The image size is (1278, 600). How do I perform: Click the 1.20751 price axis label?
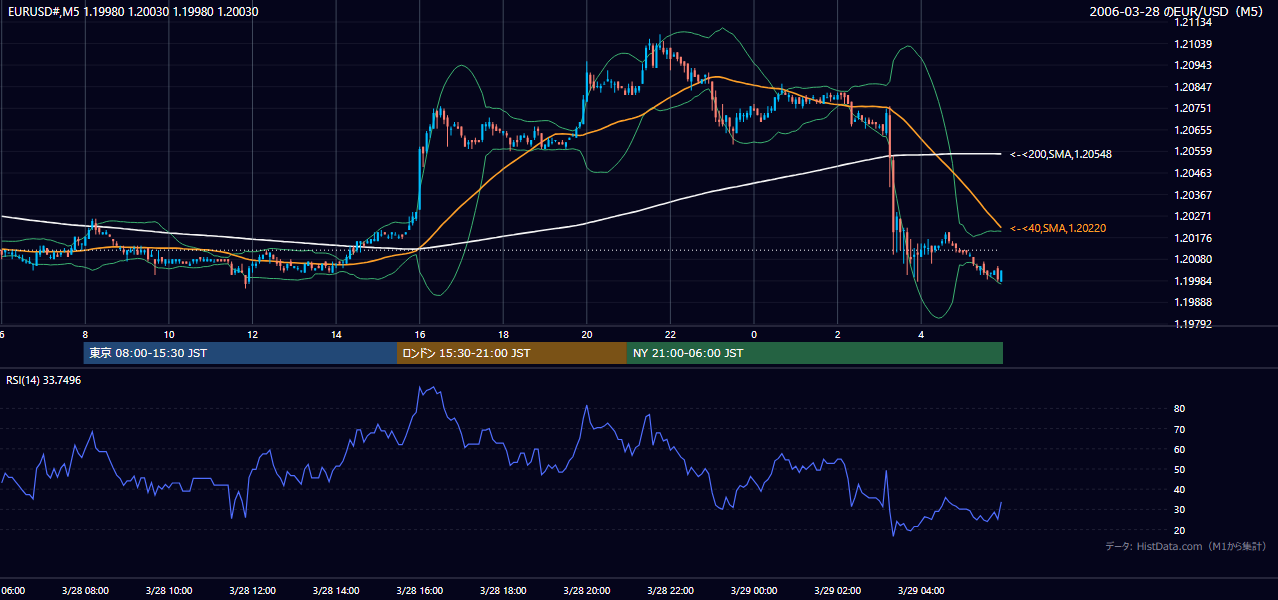(1193, 108)
